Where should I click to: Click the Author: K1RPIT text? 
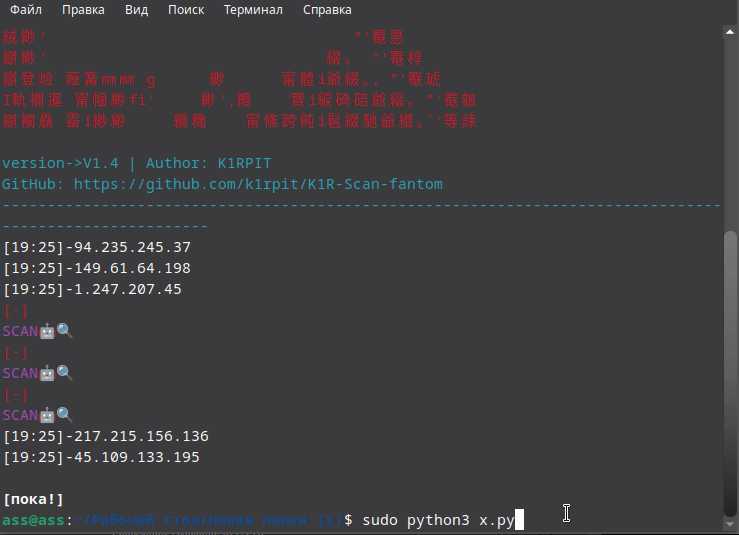pos(209,163)
